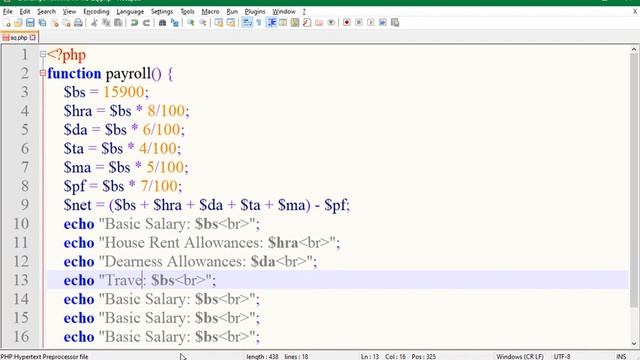Click the Open file toolbar icon
Viewport: 640px width, 360px height.
click(x=18, y=23)
